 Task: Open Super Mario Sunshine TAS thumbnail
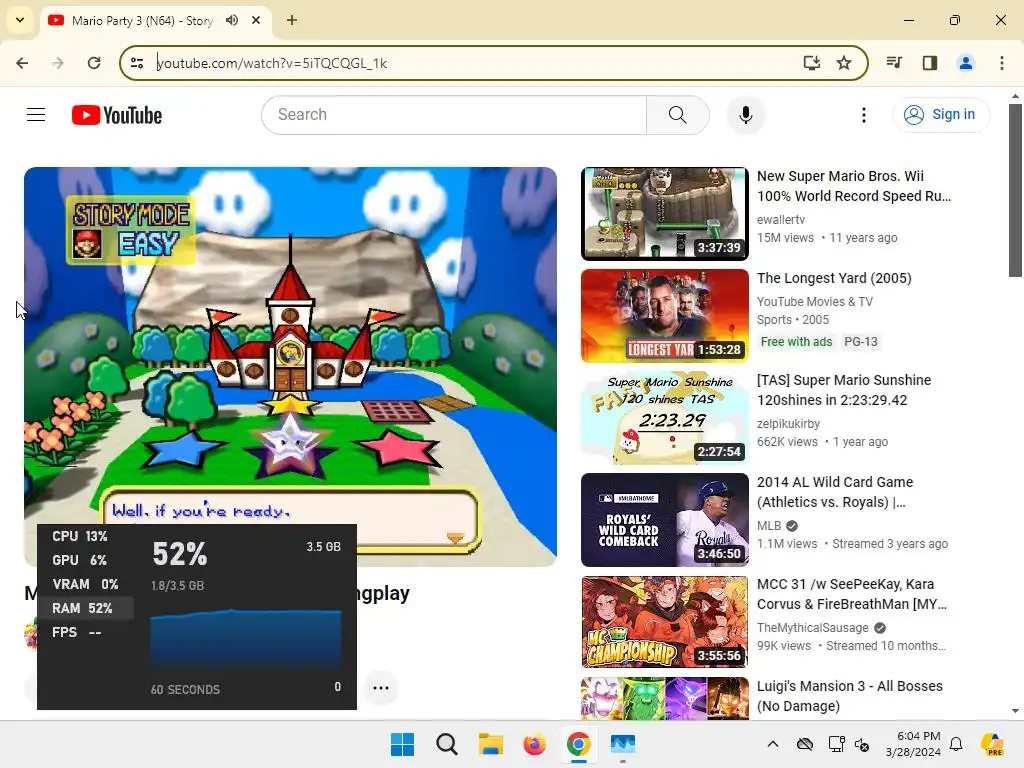[665, 418]
